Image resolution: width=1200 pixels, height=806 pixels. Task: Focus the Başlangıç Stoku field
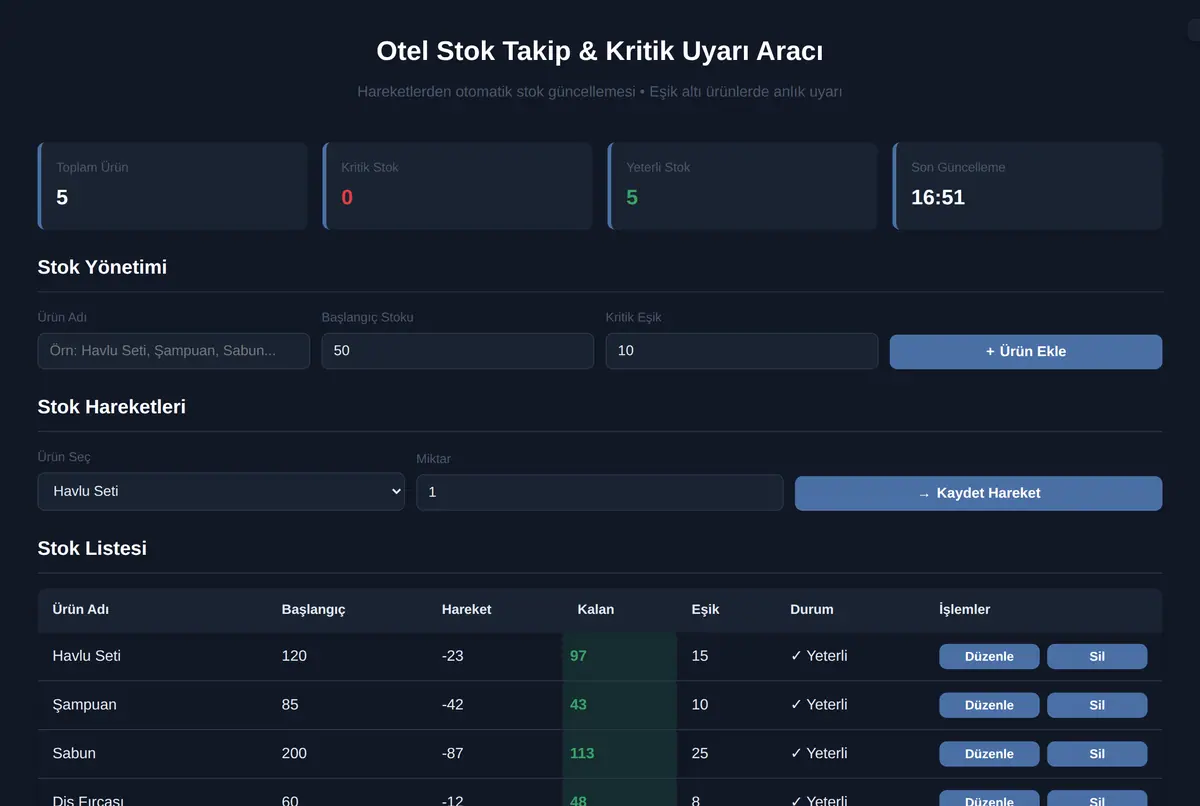[x=458, y=351]
